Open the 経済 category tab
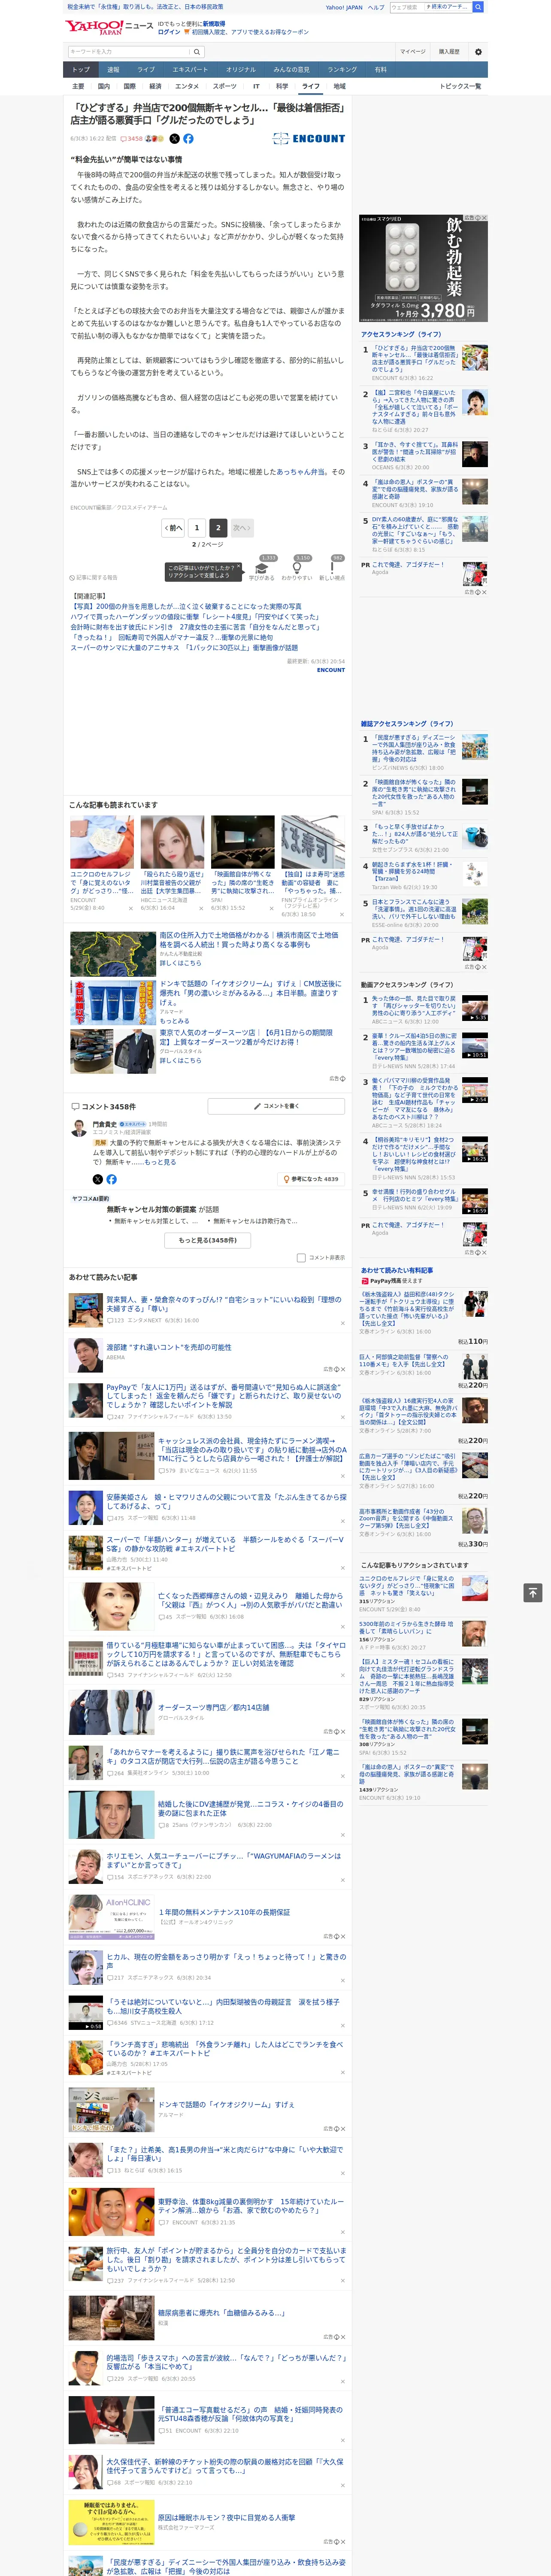This screenshot has height=2576, width=551. [155, 86]
